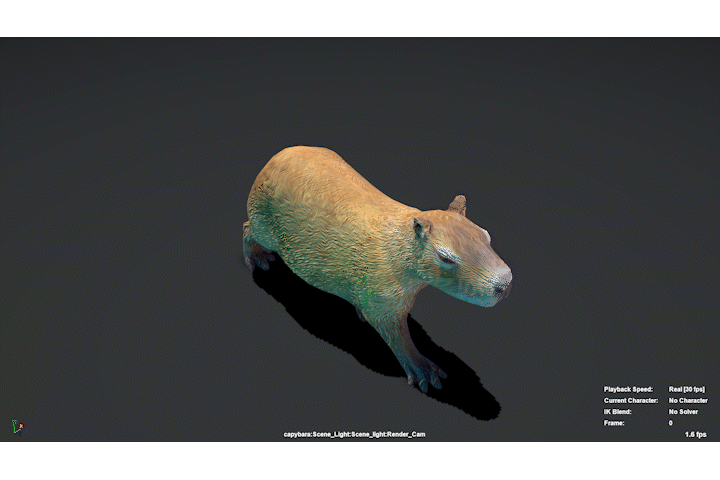Click the capybara's upright far ear
720x480 pixels.
pyautogui.click(x=458, y=205)
